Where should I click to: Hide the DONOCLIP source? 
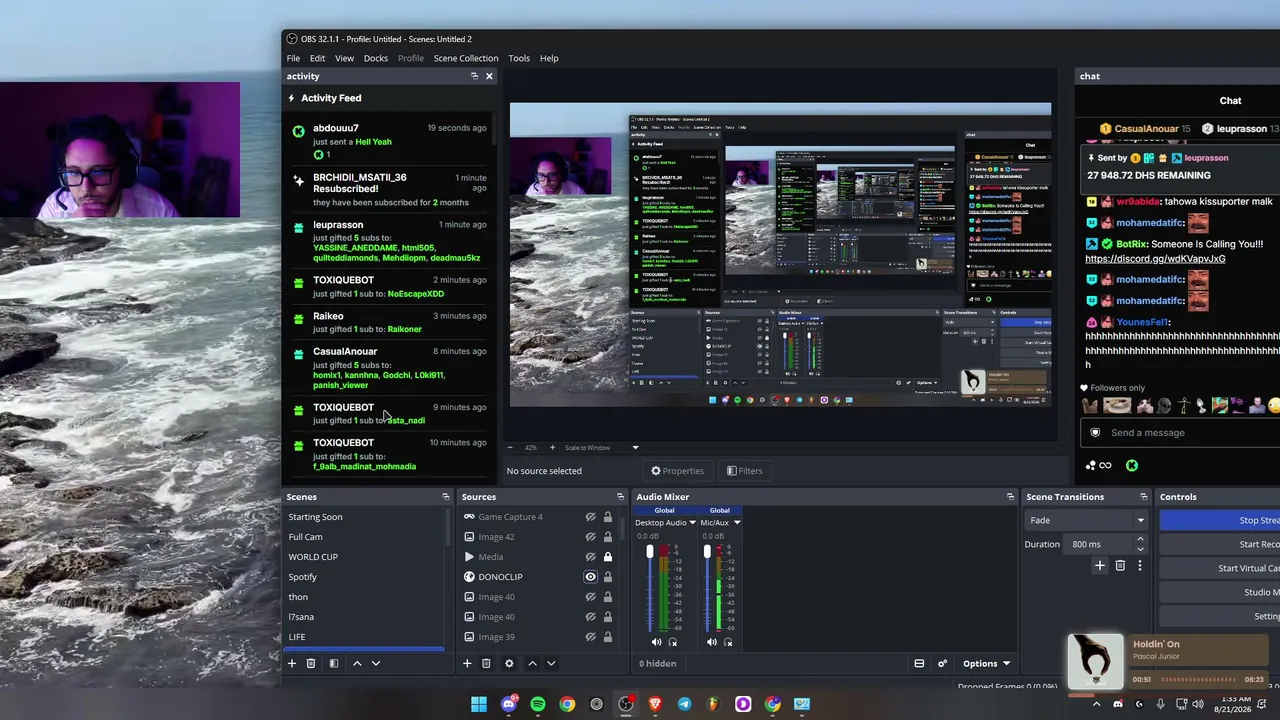point(590,577)
